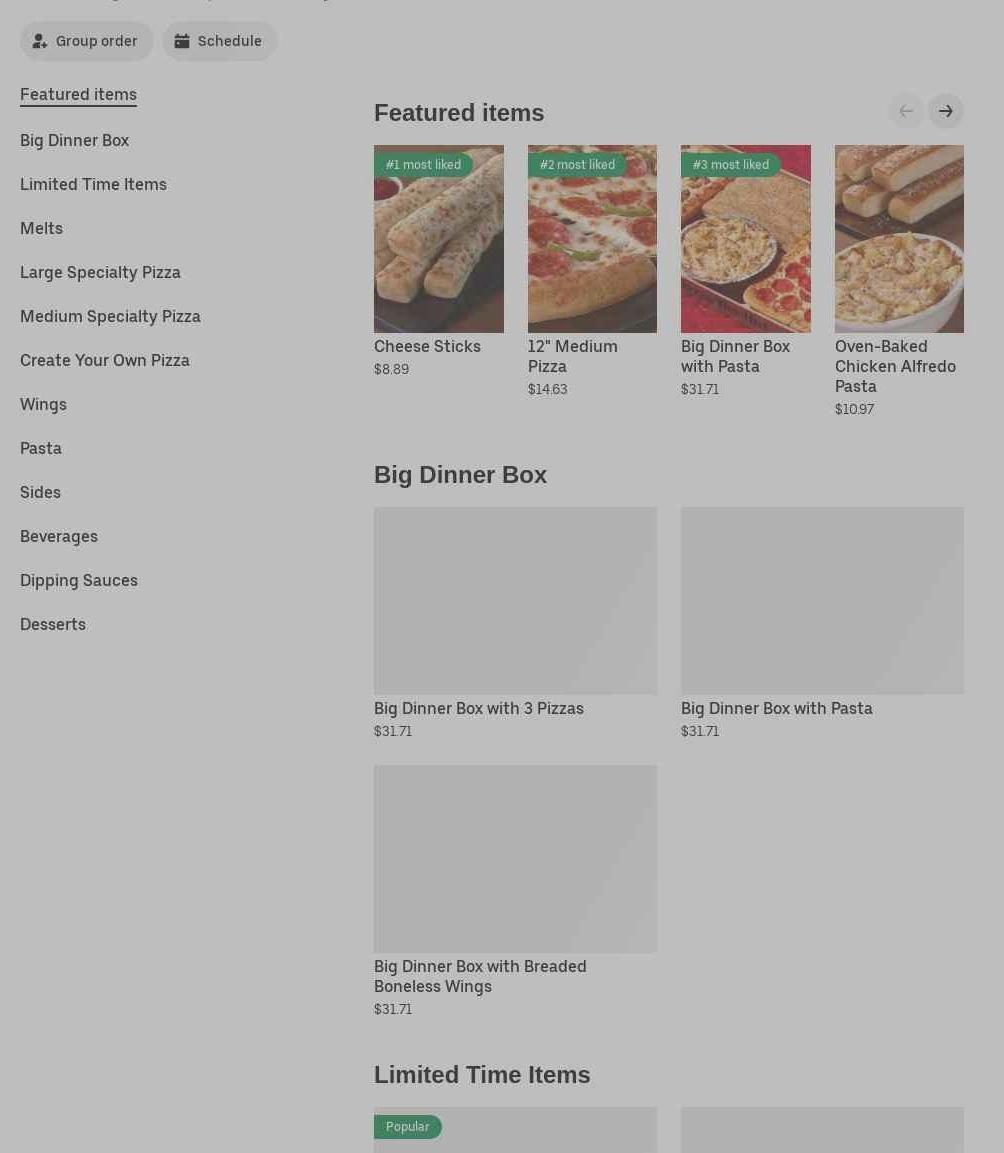Select Melts from the menu list
Screen dimensions: 1004x1153
pos(41,229)
